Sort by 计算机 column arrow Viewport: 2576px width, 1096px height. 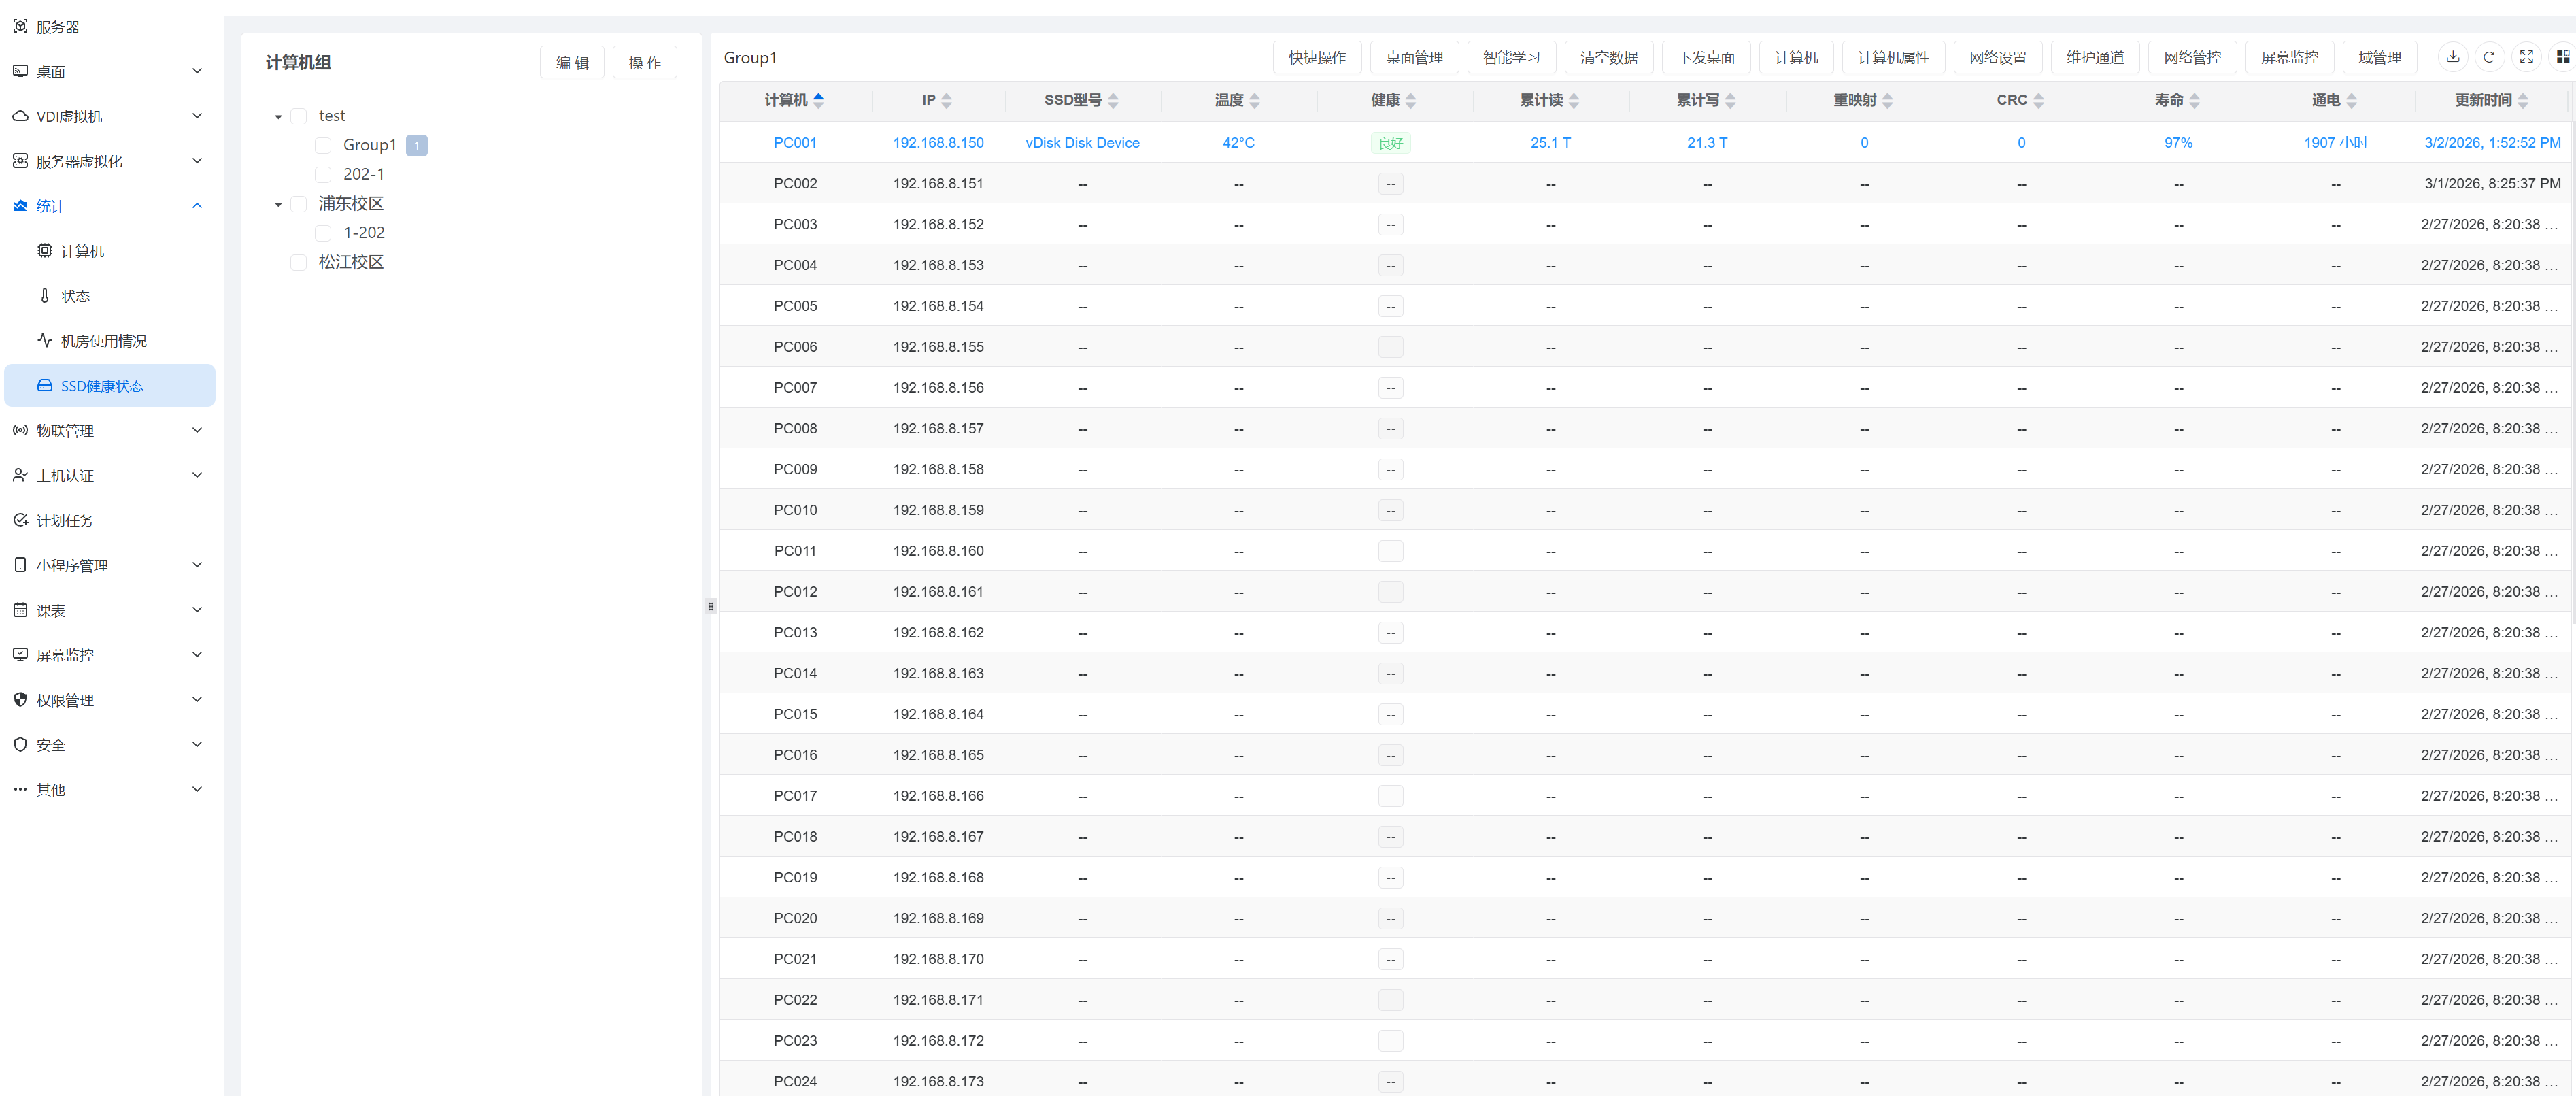[818, 100]
